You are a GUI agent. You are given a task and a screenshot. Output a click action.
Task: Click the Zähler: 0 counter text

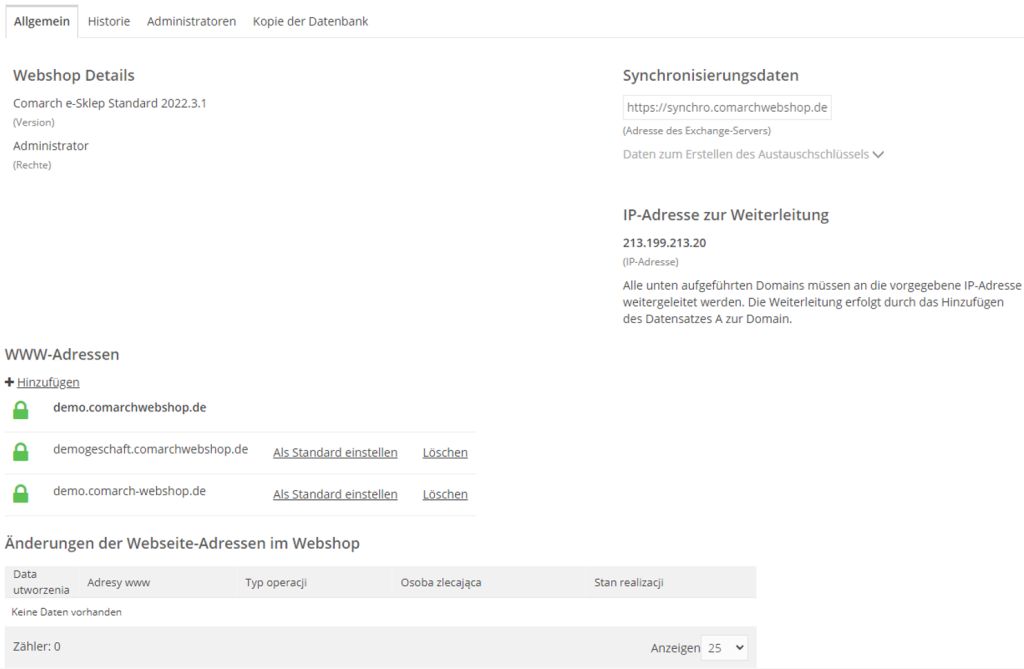[x=37, y=647]
